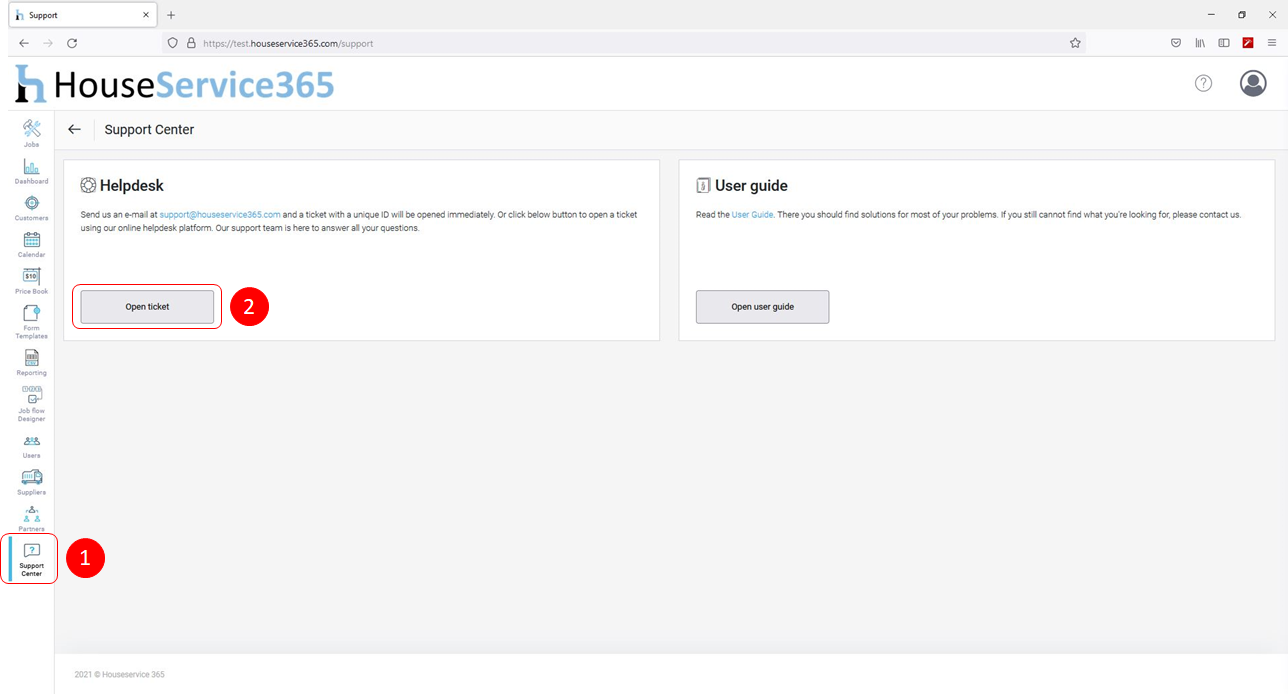Open the Calendar page
Screen dimensions: 1288x694
[x=31, y=244]
